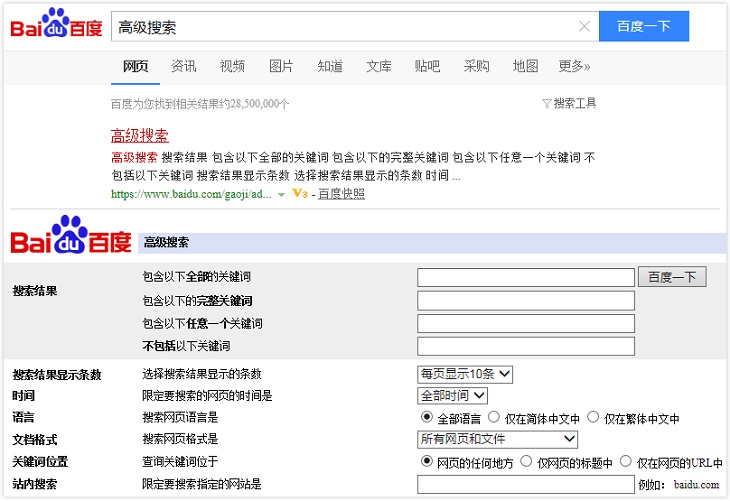Open the 高级搜索 result title link
This screenshot has height=501, width=730.
pyautogui.click(x=140, y=135)
